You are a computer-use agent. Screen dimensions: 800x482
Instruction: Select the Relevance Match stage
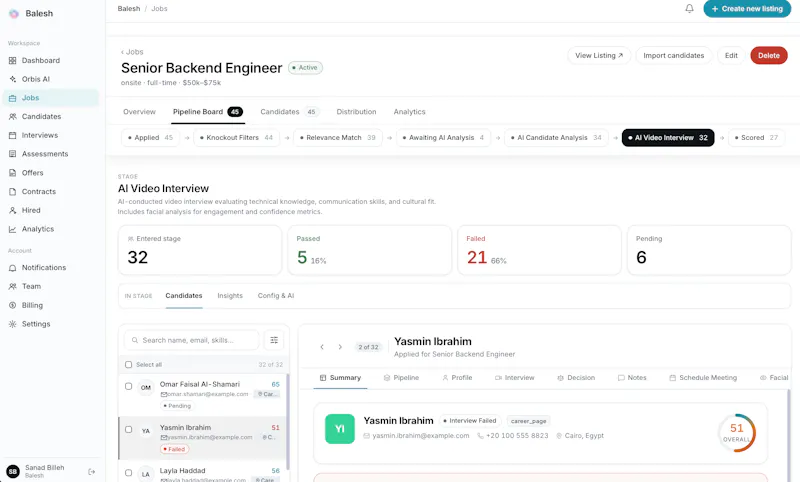[338, 138]
